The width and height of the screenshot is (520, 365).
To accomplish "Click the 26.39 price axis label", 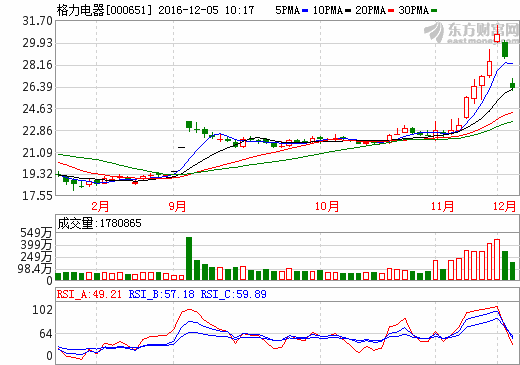I will click(x=37, y=87).
